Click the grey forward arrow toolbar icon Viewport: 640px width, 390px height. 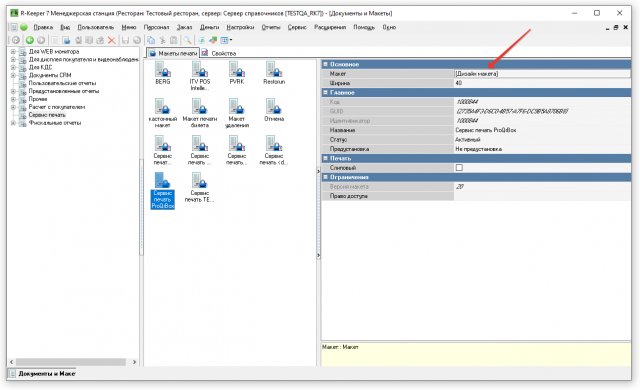[x=41, y=40]
